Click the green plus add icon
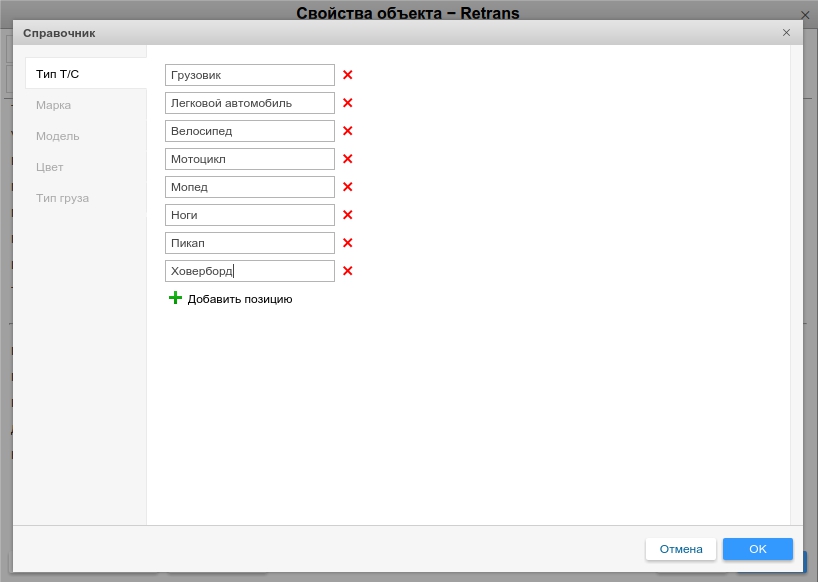Screen dimensions: 818x582 point(175,298)
